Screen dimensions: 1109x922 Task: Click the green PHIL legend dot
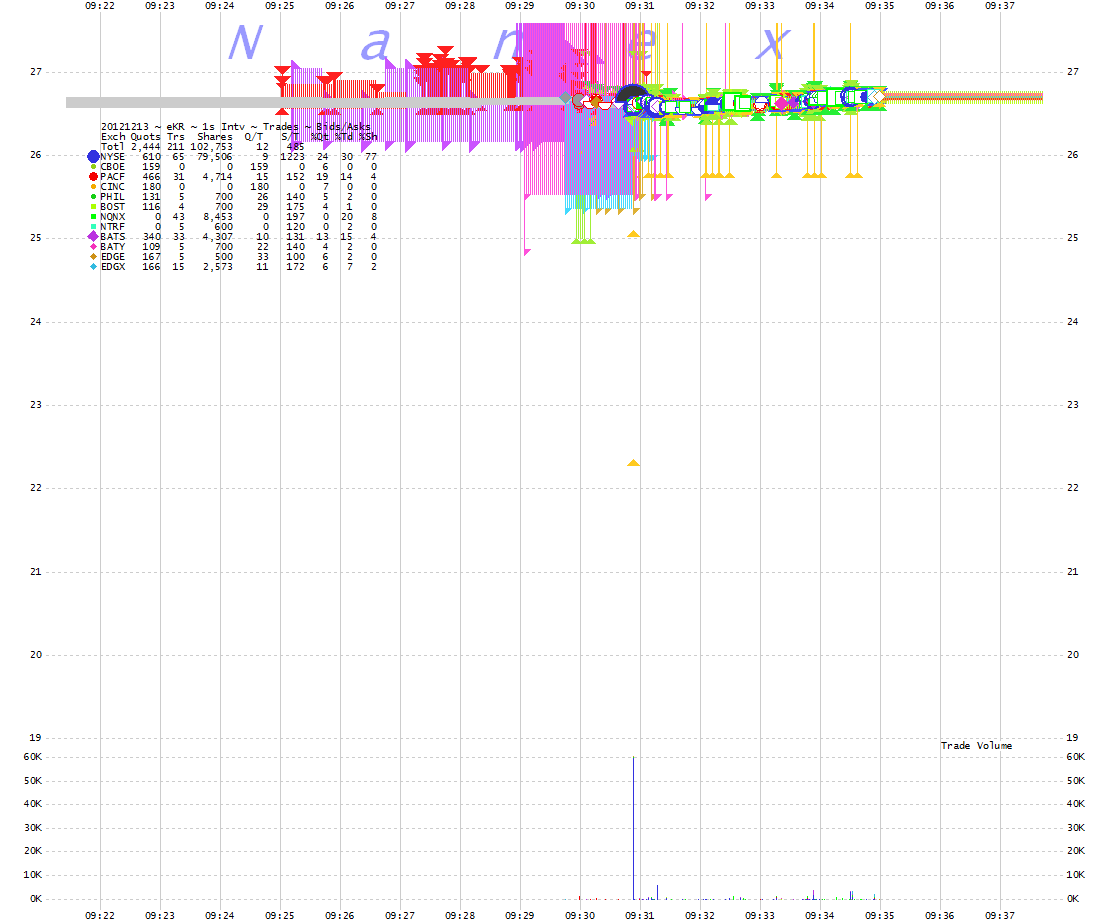point(93,197)
